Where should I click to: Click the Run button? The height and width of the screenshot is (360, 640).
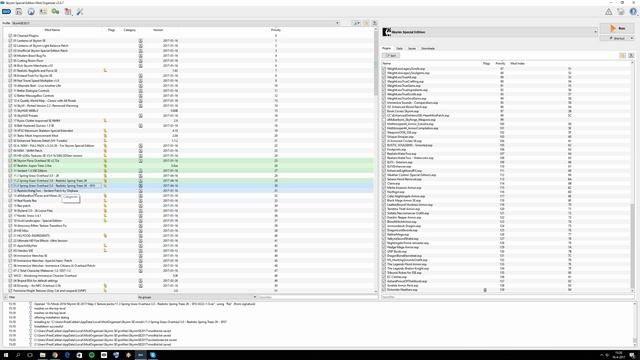[x=617, y=28]
